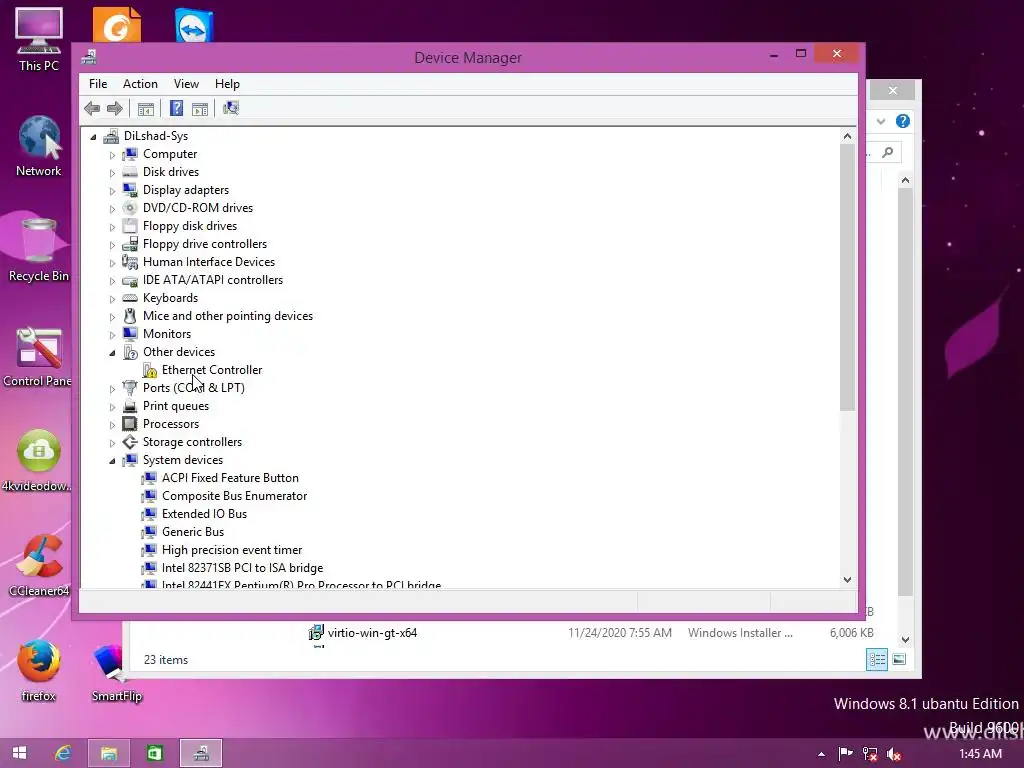Image resolution: width=1024 pixels, height=768 pixels.
Task: Click the green Store icon on taskbar
Action: pyautogui.click(x=155, y=753)
